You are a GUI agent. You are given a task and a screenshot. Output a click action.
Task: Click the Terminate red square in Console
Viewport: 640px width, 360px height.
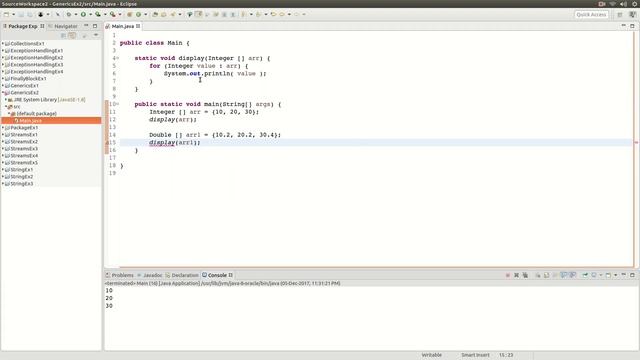click(508, 275)
